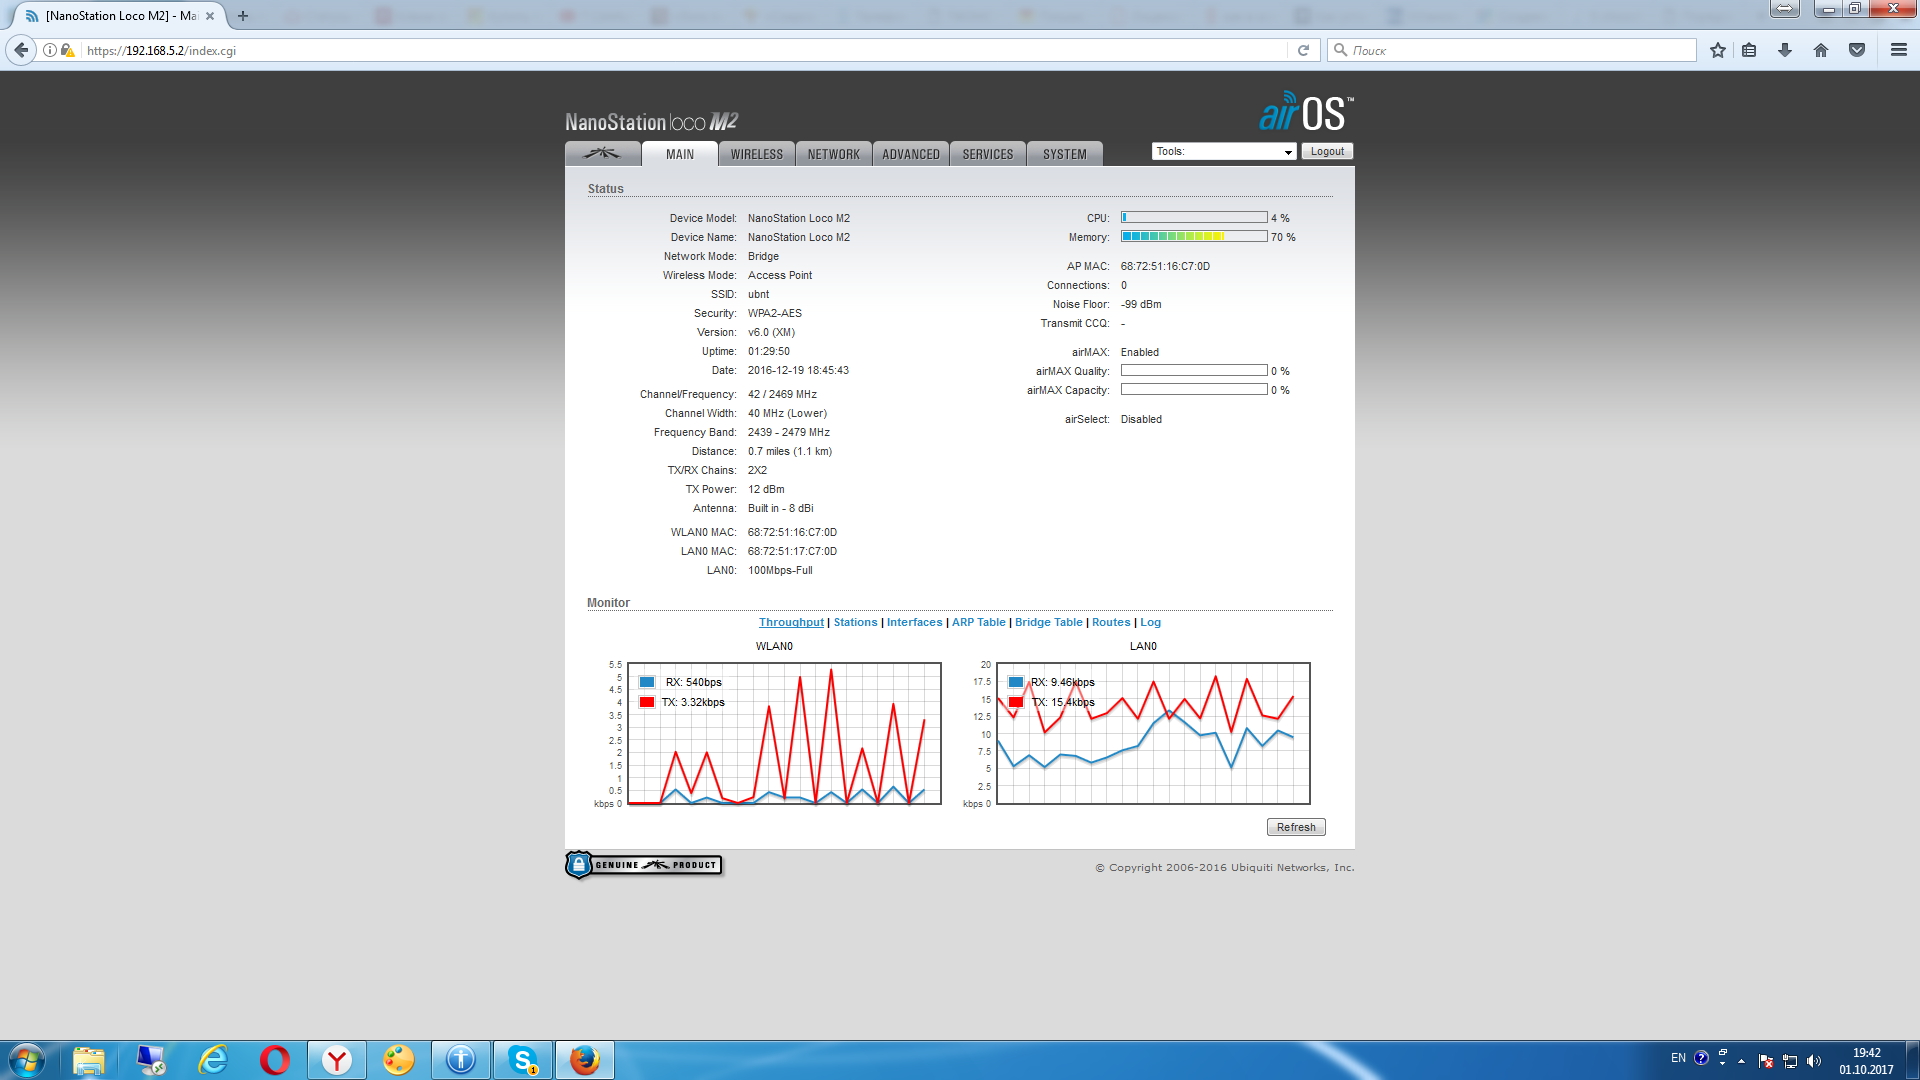Click the blue help tray icon
Screen dimensions: 1920x1080
pos(1701,1058)
